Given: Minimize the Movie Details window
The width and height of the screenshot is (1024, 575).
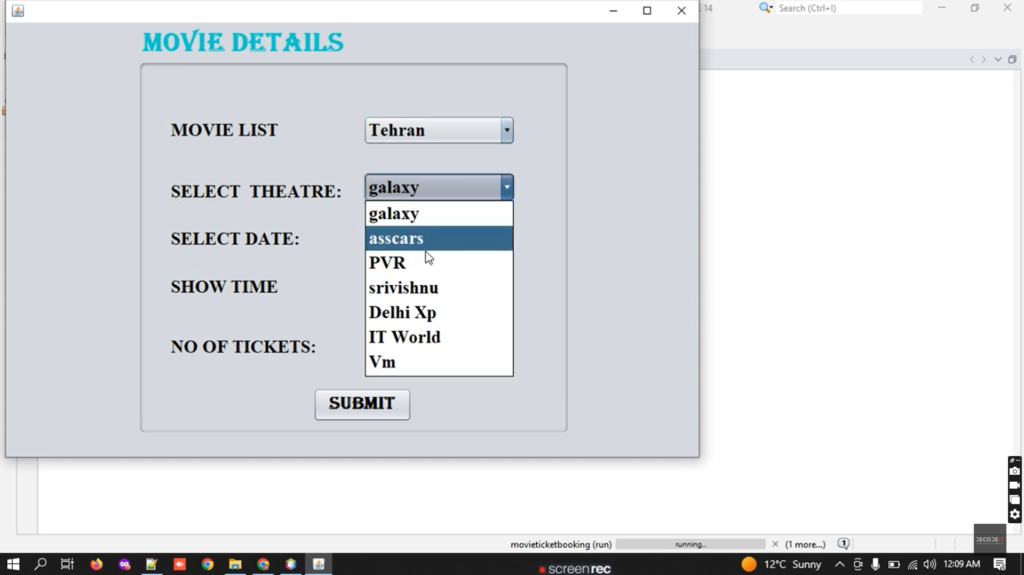Looking at the screenshot, I should click(613, 10).
